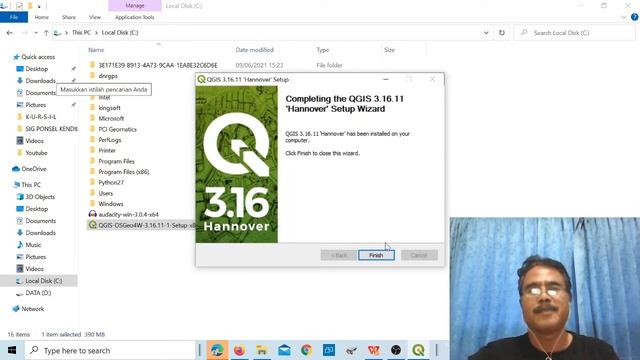640x360 pixels.
Task: Select the PerfLogs folder
Action: 109,140
